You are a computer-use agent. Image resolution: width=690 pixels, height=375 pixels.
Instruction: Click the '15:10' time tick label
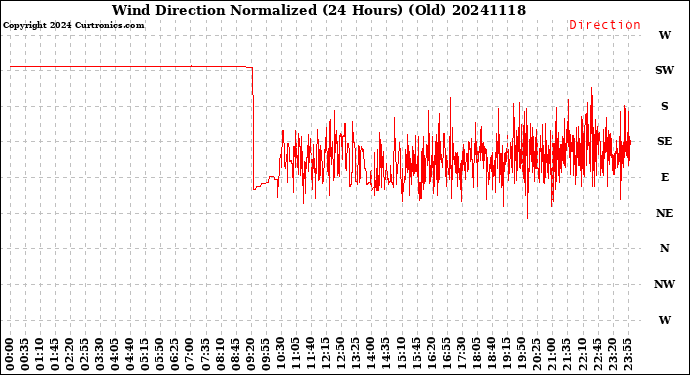coord(401,355)
